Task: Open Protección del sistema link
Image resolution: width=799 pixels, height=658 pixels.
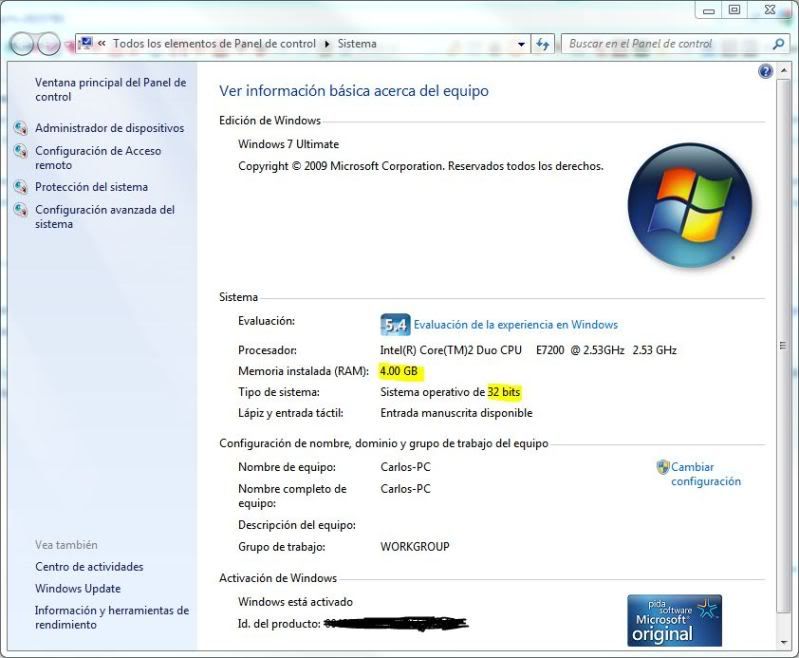Action: click(92, 187)
